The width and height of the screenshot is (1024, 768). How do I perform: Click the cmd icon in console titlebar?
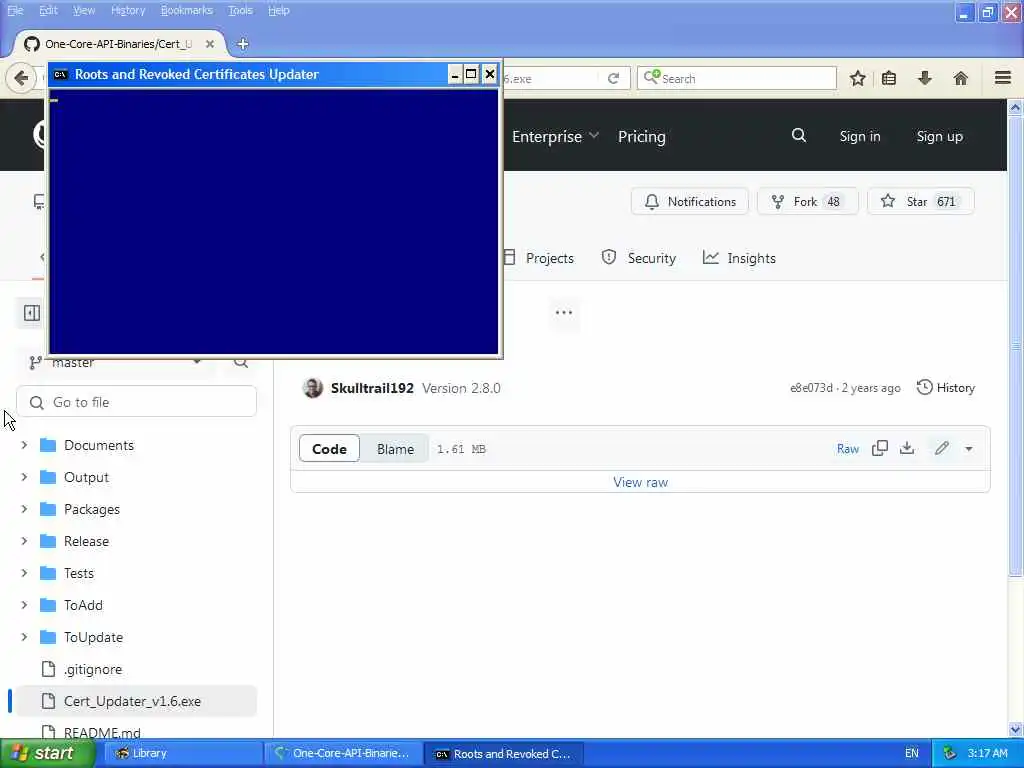point(61,74)
